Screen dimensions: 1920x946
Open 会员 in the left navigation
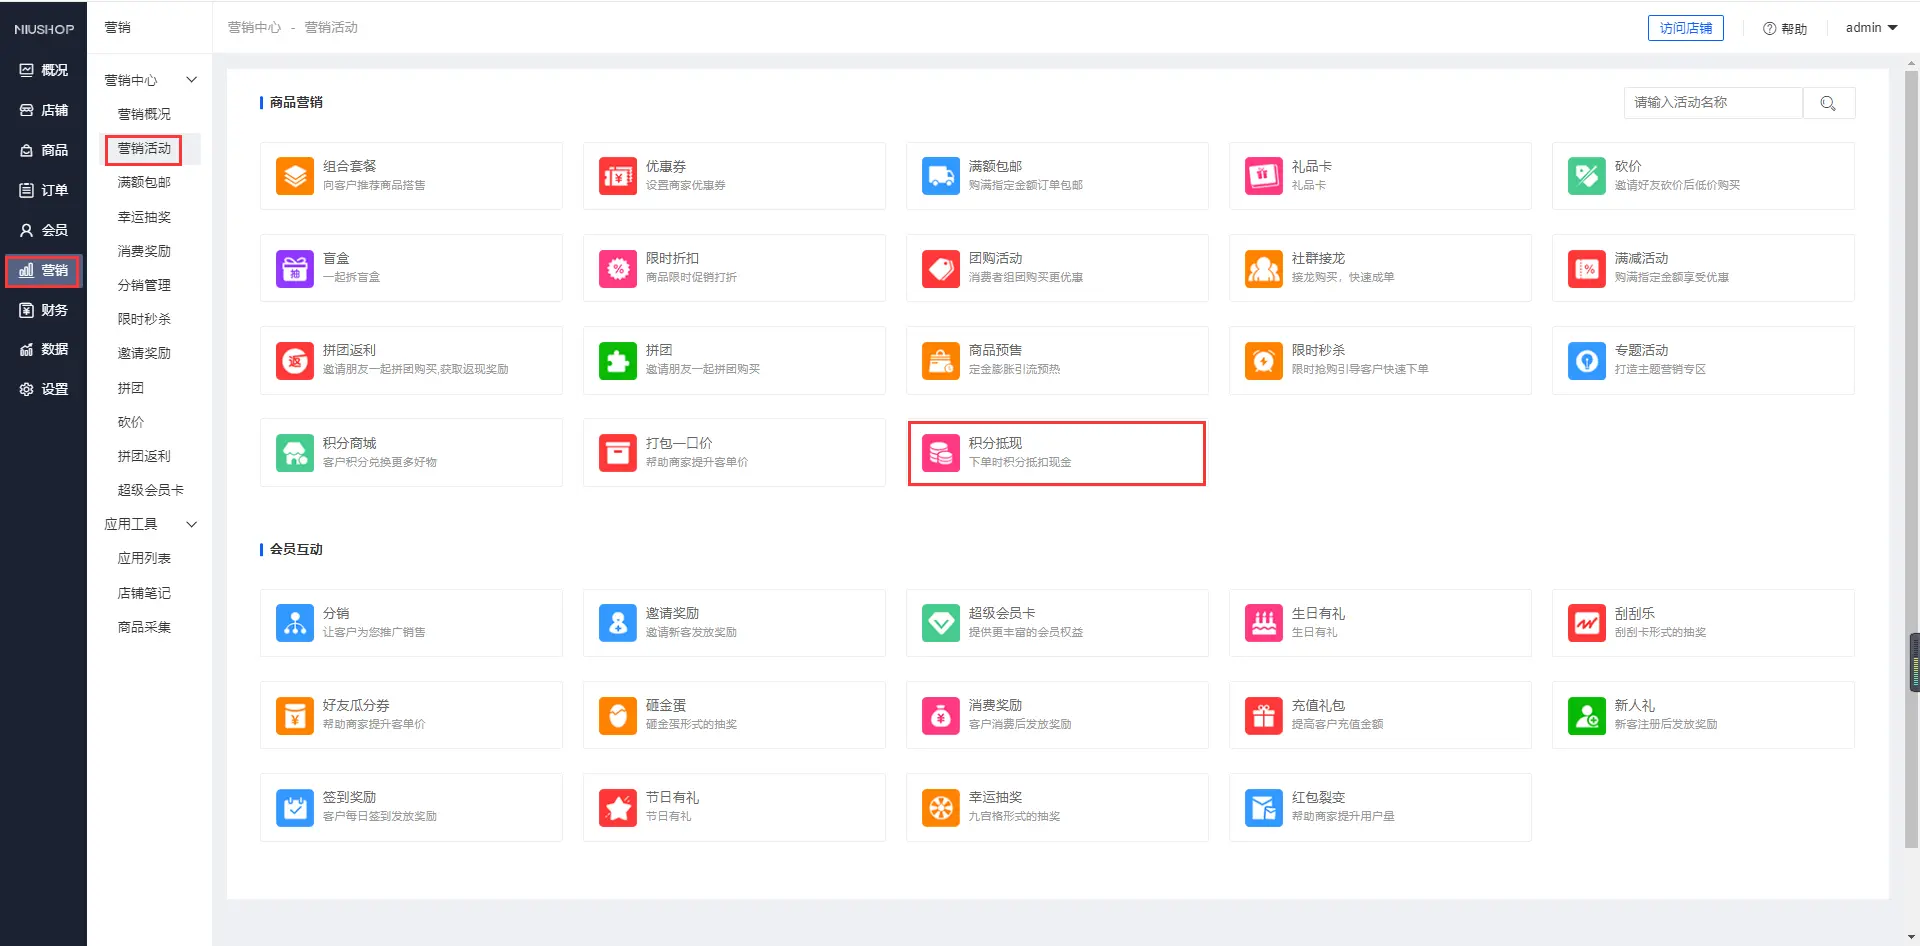[44, 230]
